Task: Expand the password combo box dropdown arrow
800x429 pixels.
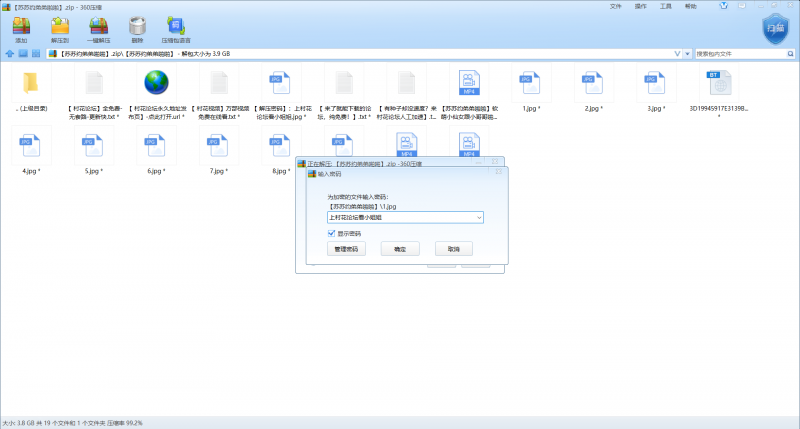Action: 479,216
